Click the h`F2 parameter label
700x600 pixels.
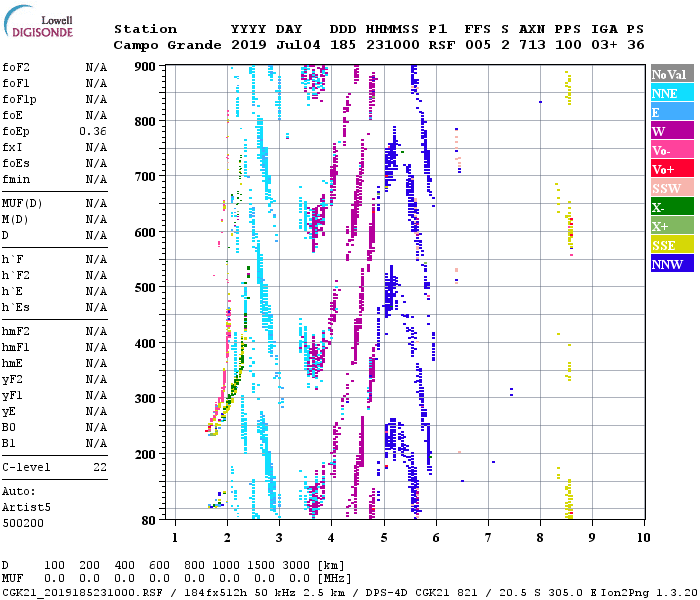(x=16, y=275)
